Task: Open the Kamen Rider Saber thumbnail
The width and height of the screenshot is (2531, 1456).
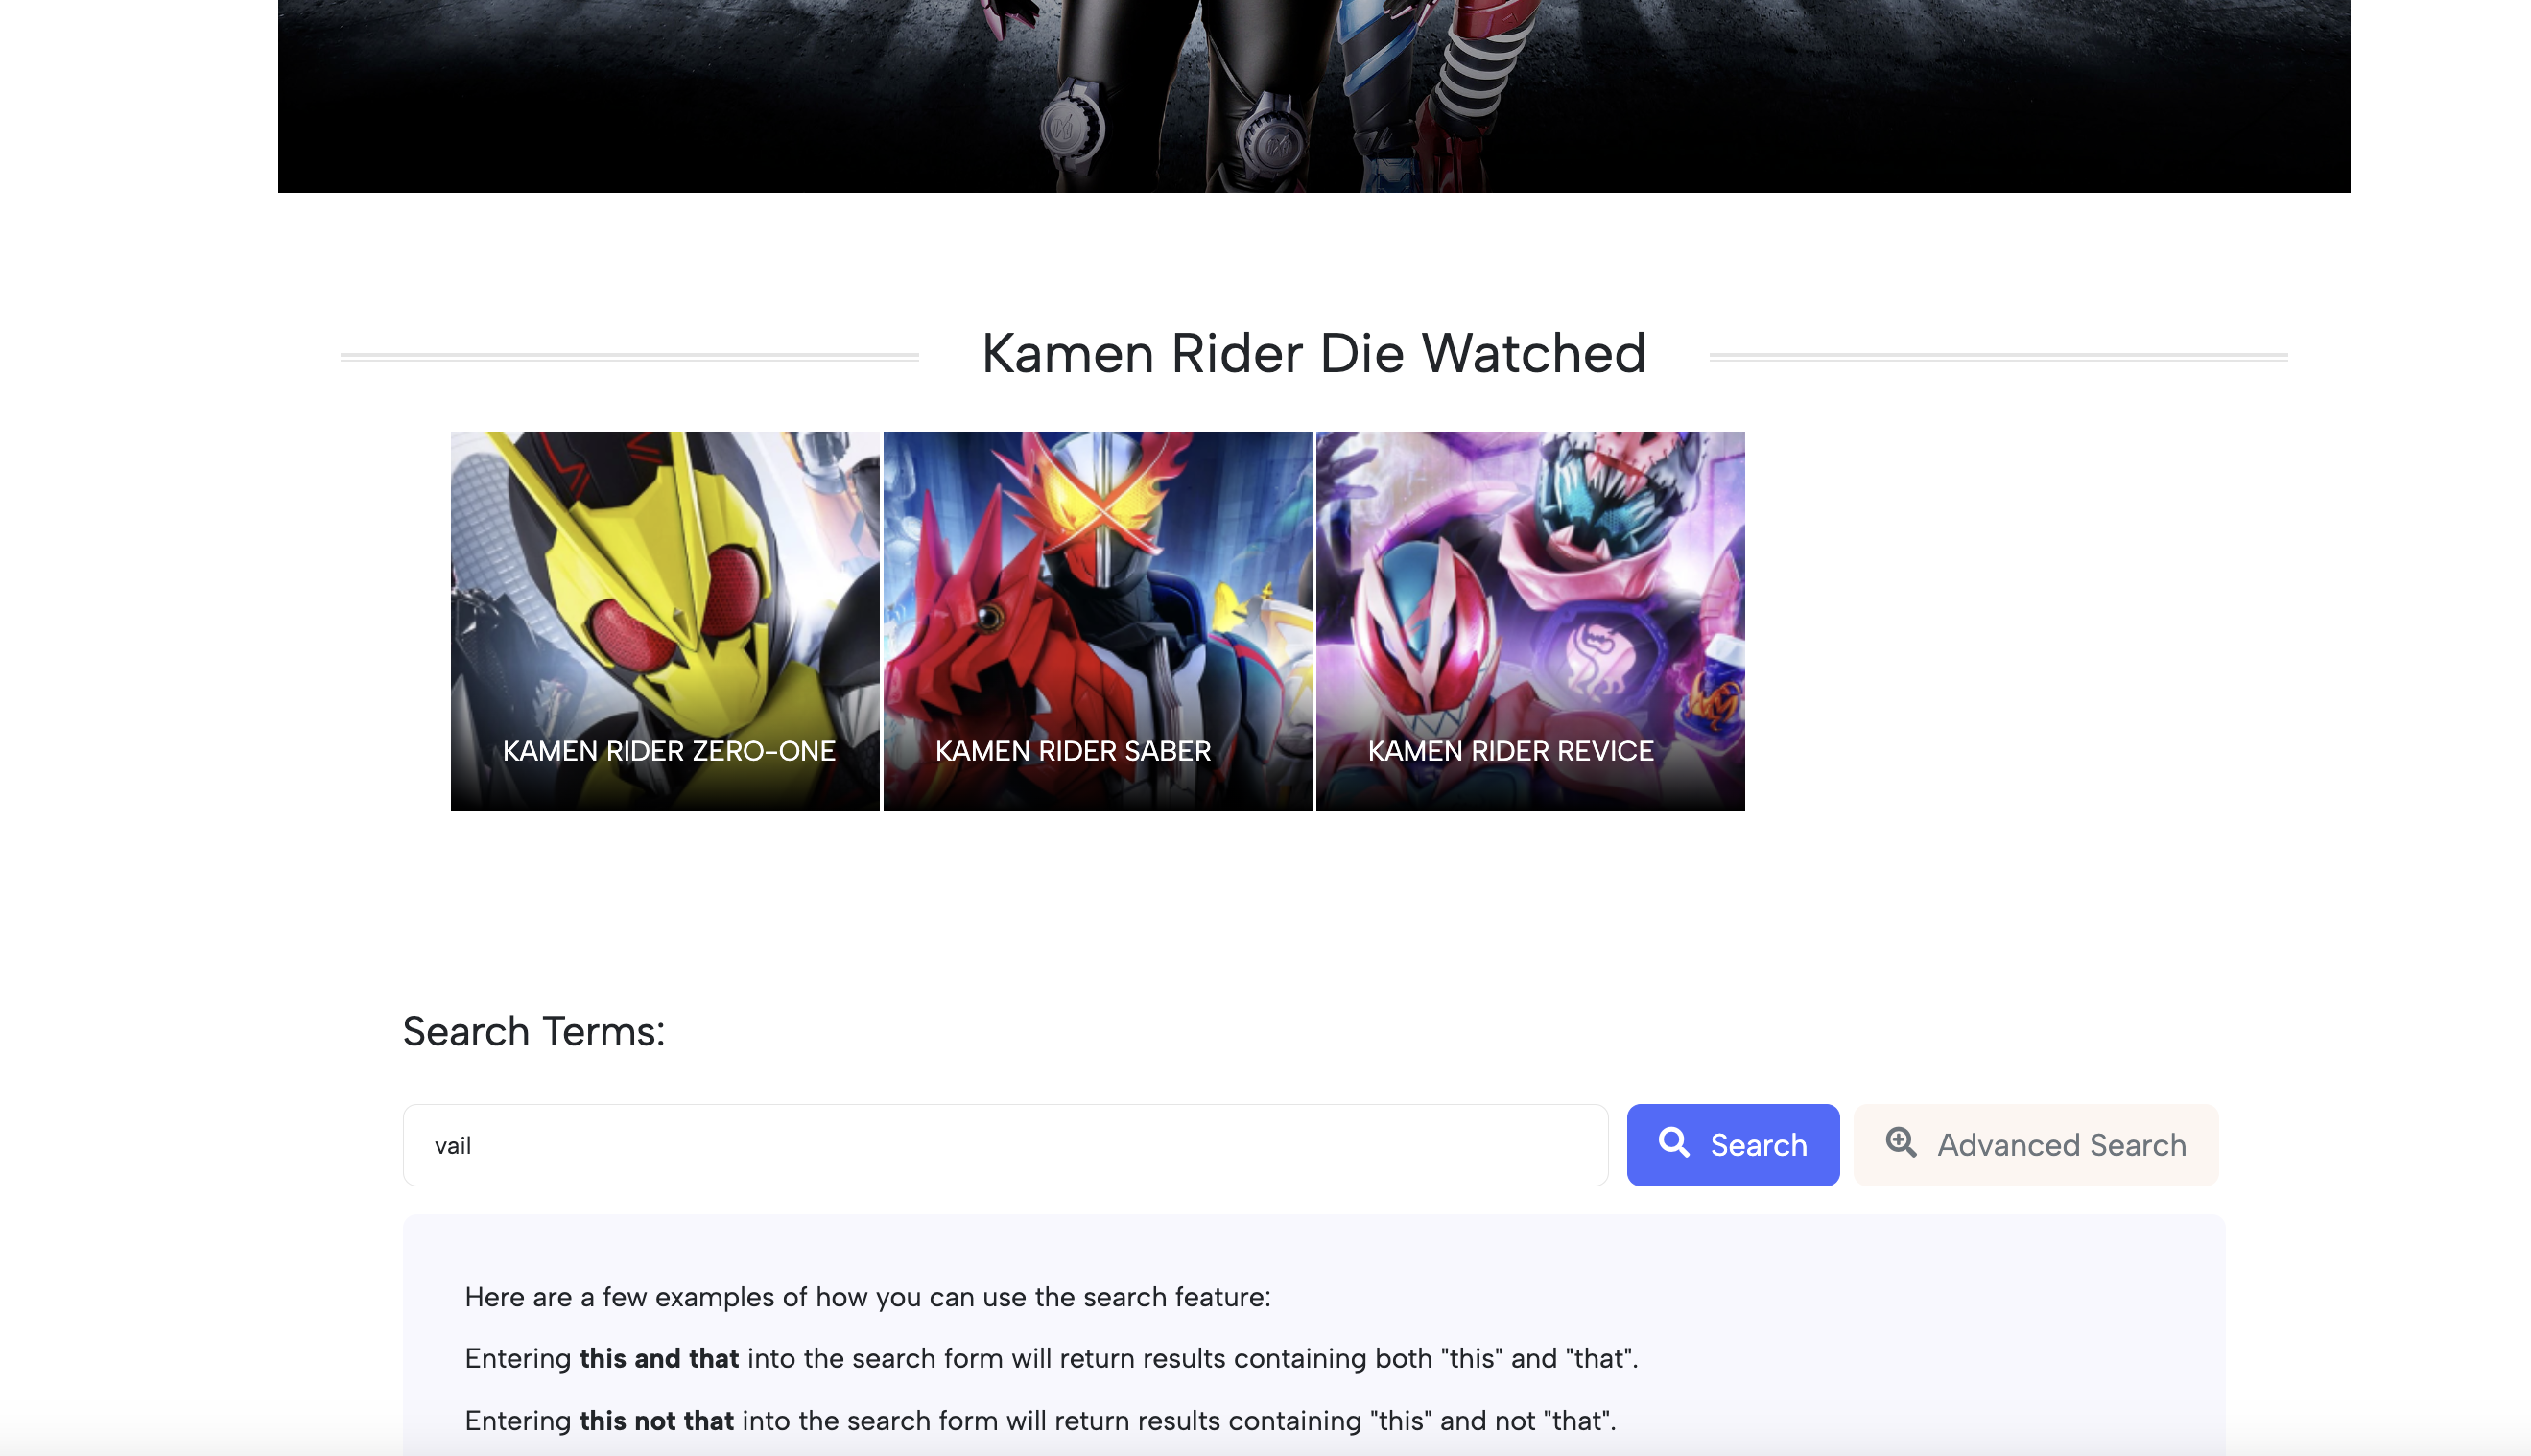Action: (x=1097, y=600)
